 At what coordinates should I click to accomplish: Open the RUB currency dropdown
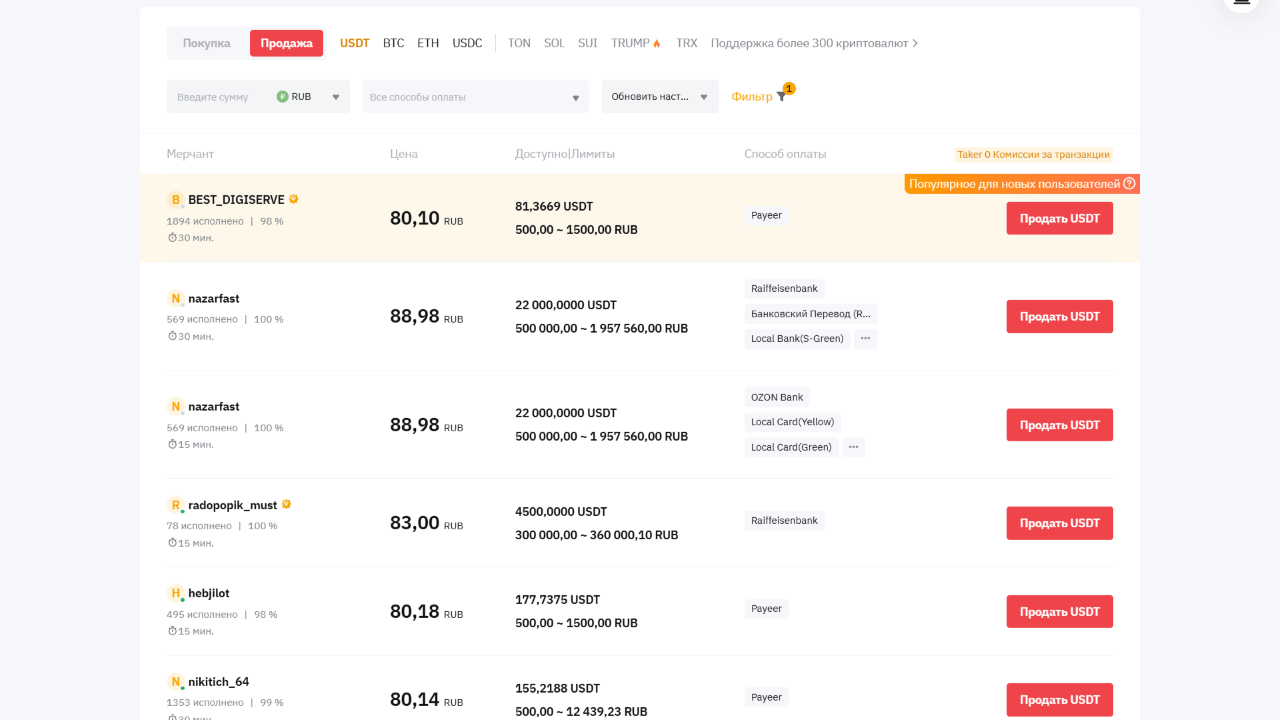[x=309, y=97]
